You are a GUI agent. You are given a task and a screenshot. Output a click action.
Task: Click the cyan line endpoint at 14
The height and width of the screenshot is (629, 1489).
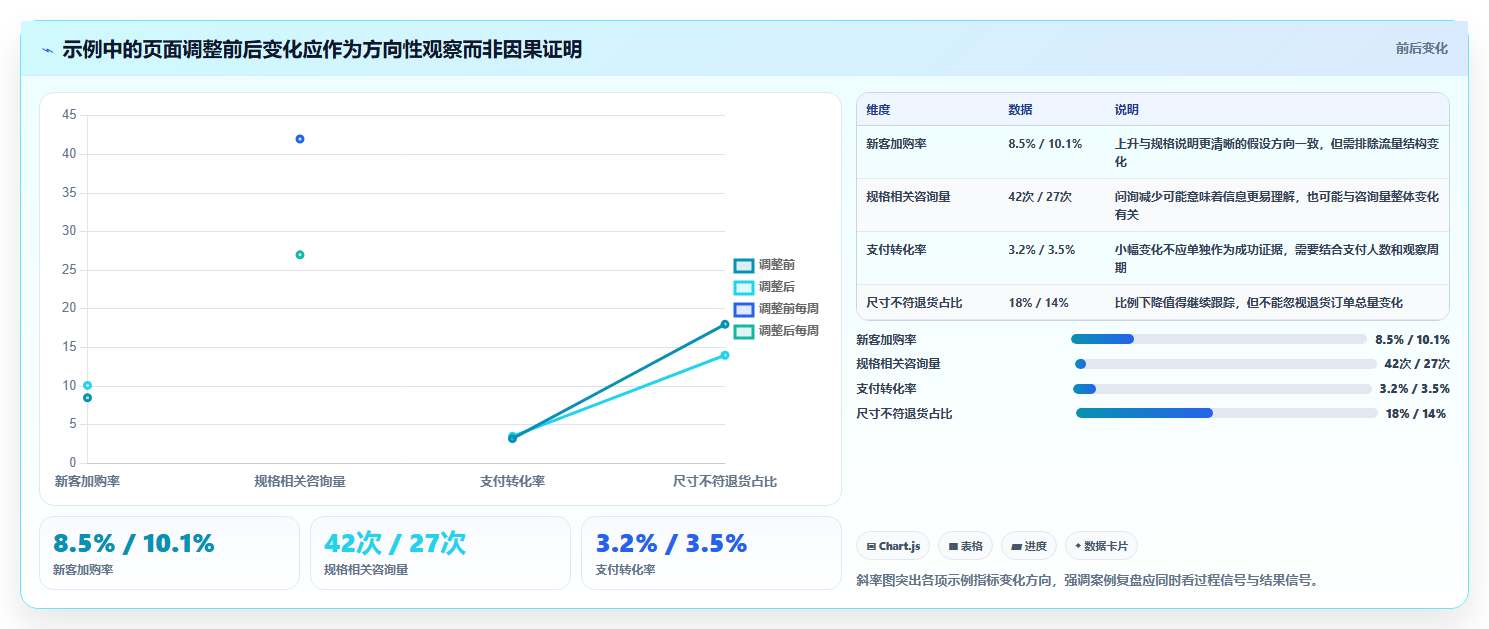pos(725,355)
